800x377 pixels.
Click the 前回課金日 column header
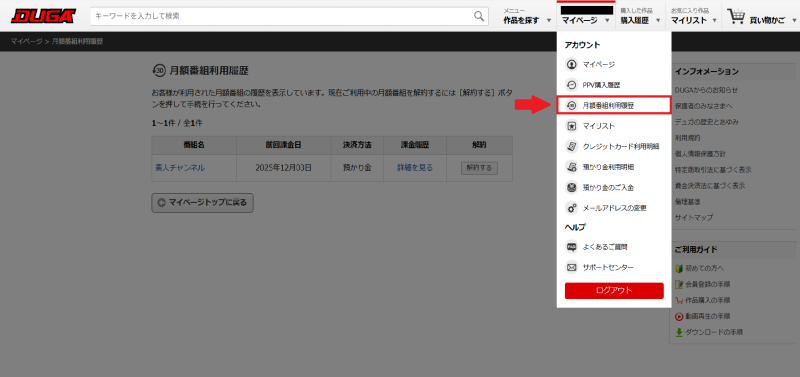pos(283,145)
